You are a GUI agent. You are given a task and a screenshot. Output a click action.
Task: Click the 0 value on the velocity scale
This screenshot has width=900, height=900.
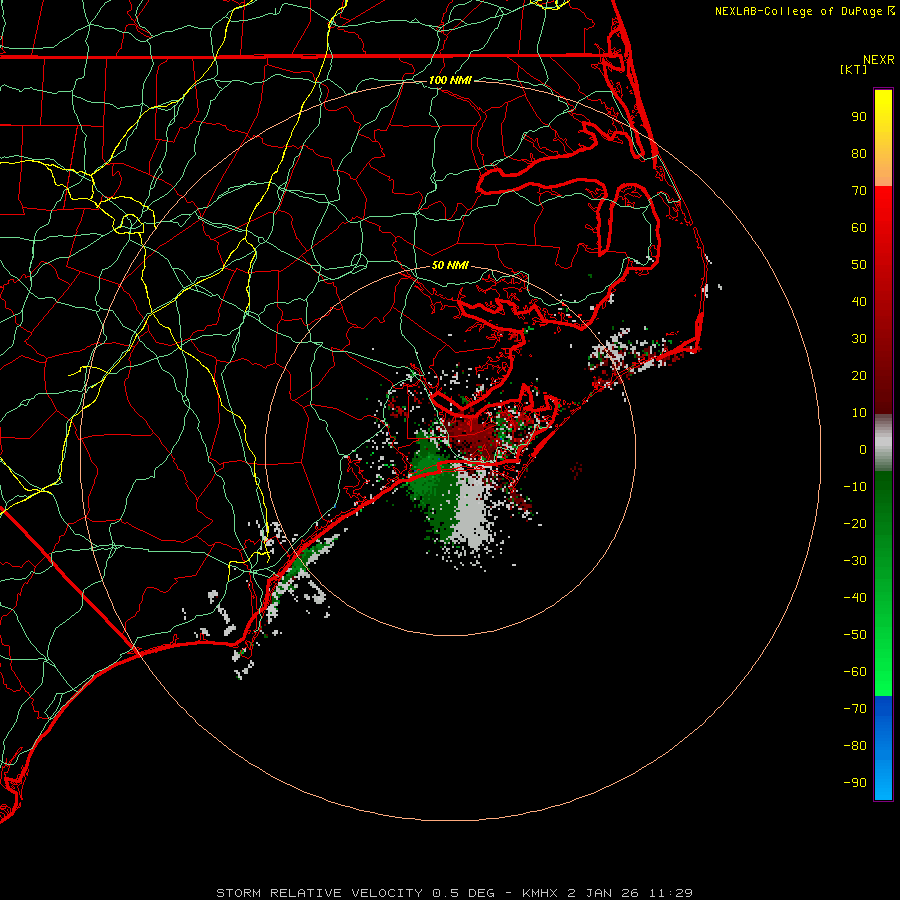click(863, 450)
